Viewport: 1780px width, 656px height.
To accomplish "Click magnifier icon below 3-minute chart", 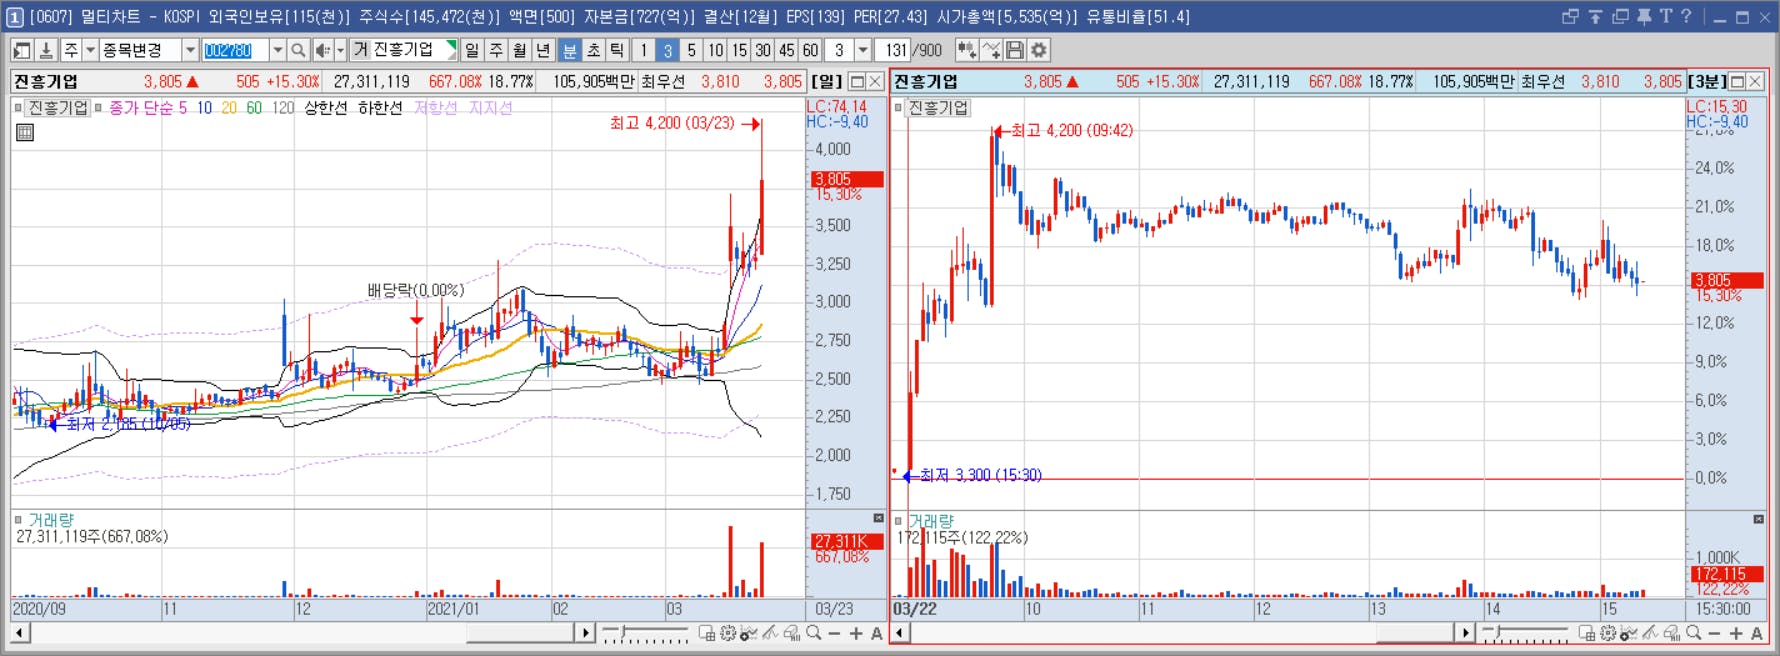I will 1693,633.
